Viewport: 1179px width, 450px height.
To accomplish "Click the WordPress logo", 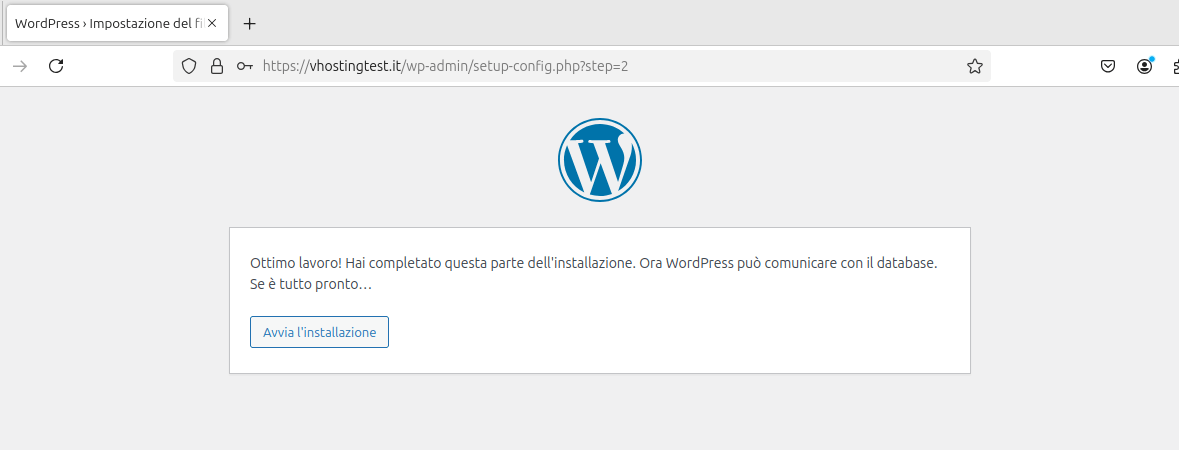I will click(599, 160).
